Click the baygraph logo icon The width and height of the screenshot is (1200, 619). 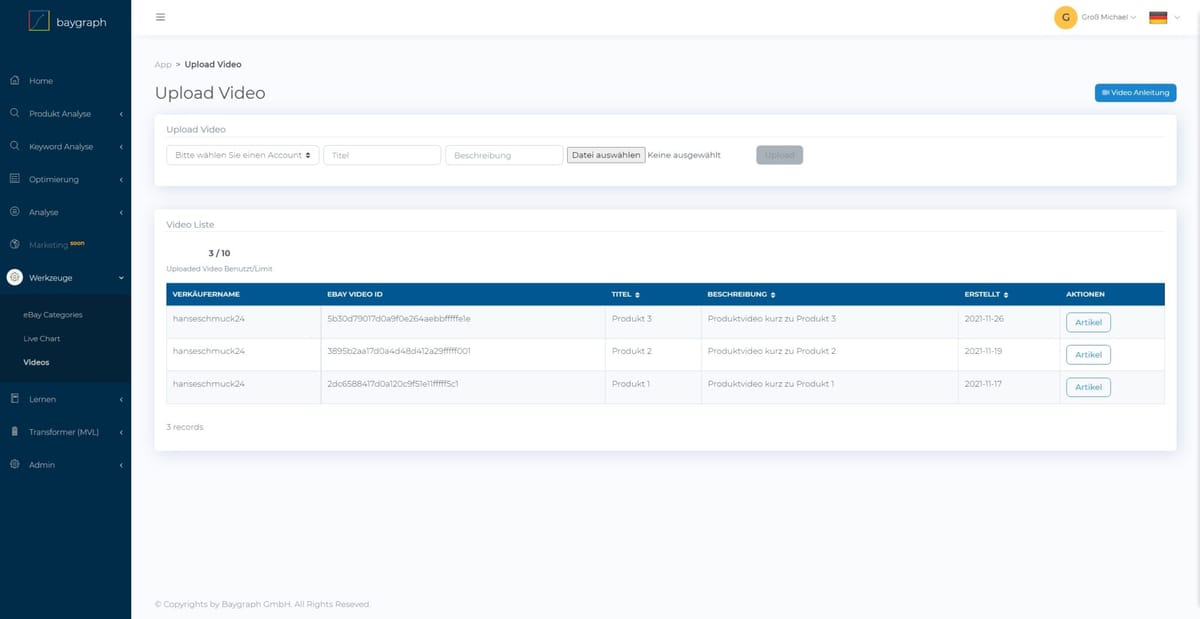[38, 21]
